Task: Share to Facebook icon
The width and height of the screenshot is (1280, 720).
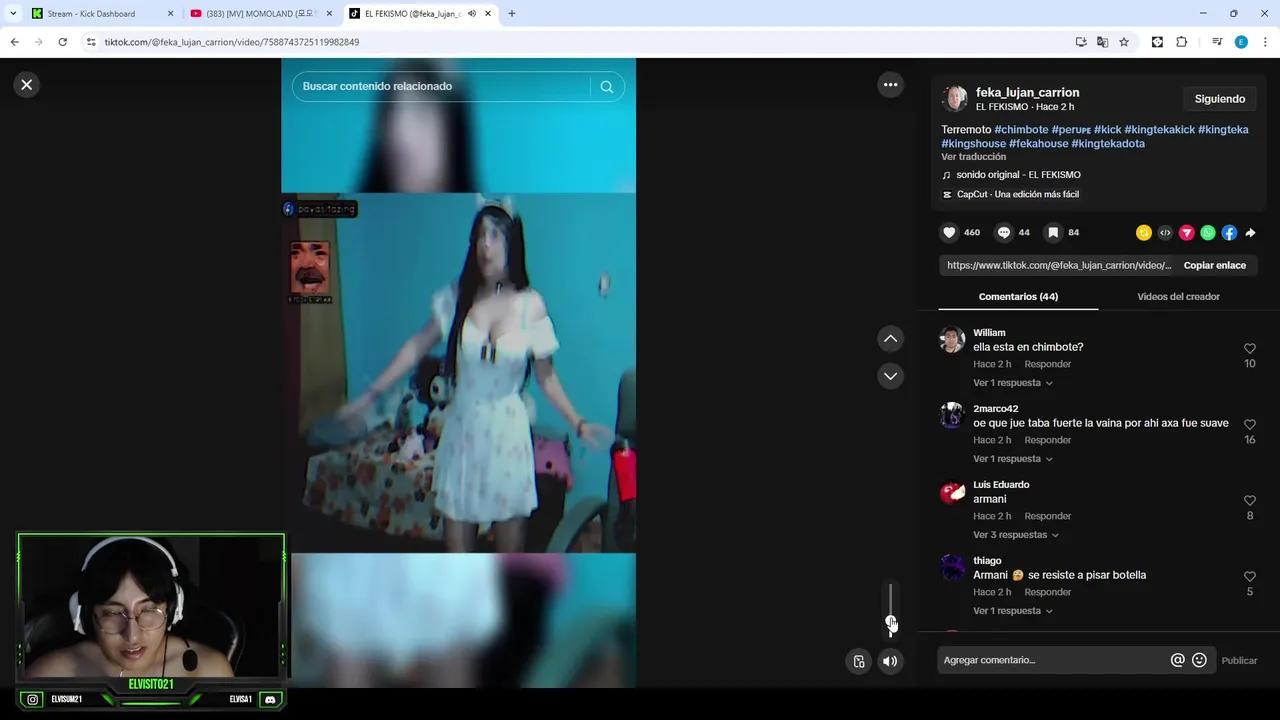Action: pyautogui.click(x=1229, y=233)
